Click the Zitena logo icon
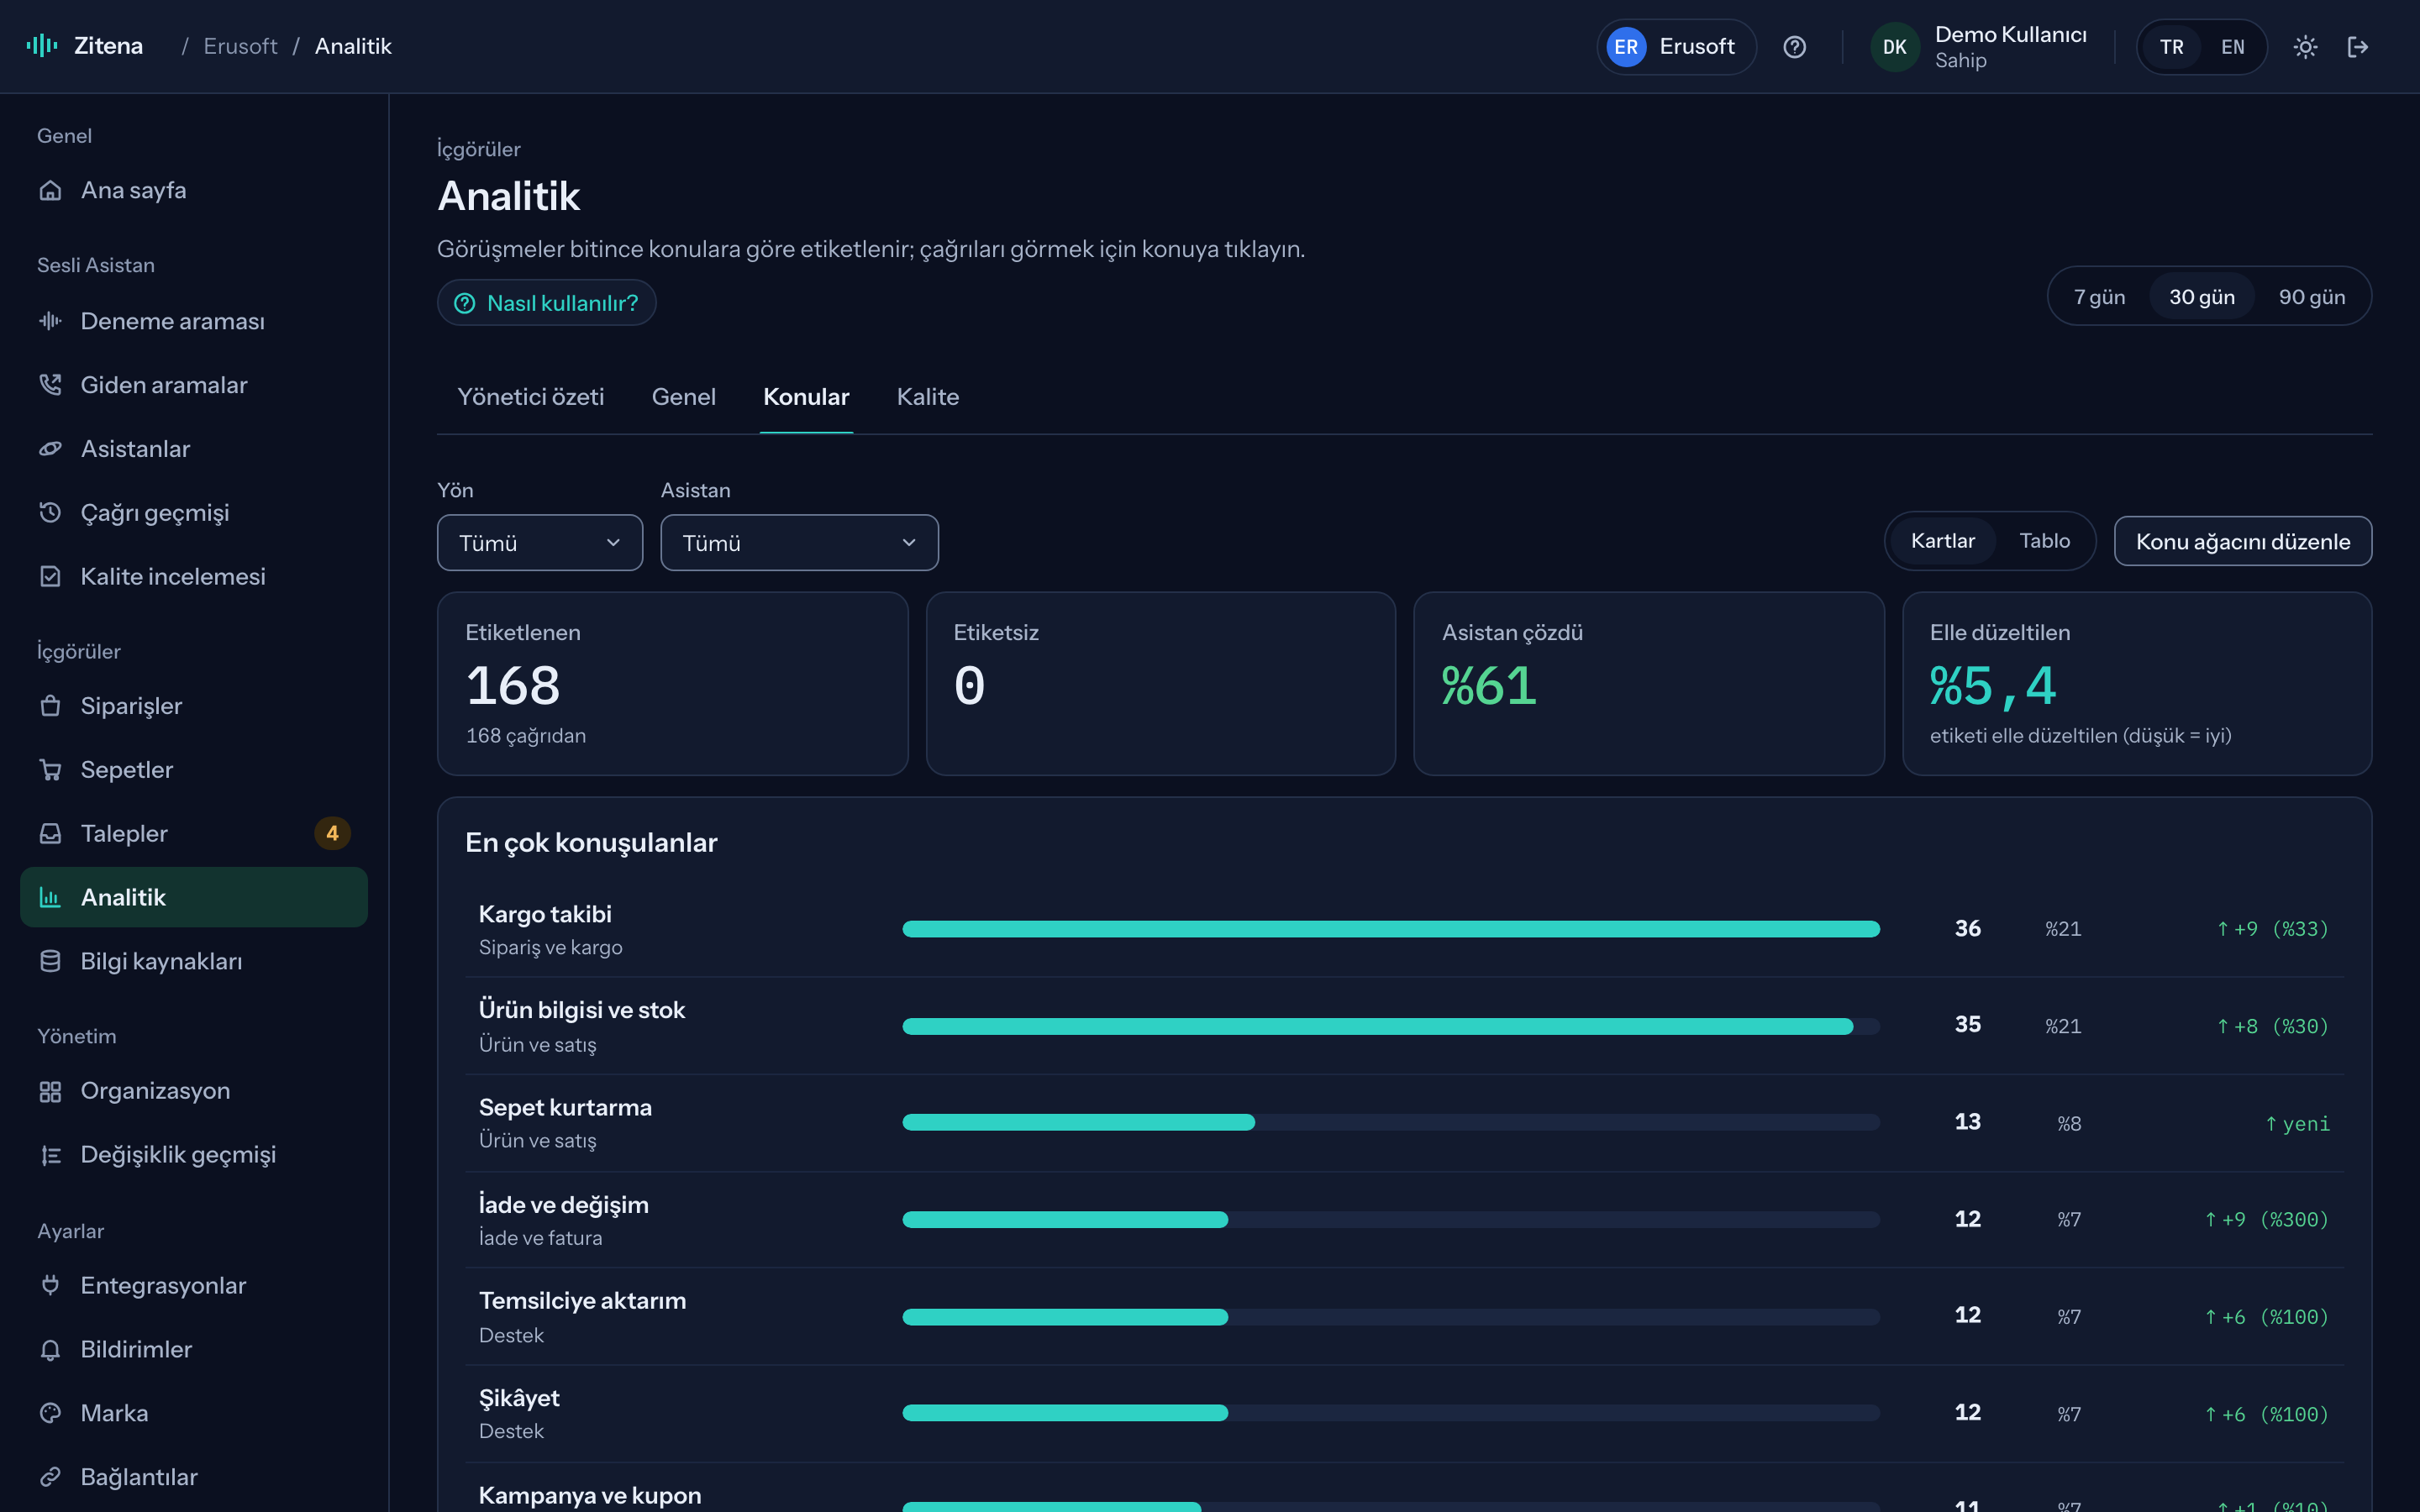2420x1512 pixels. click(x=42, y=46)
